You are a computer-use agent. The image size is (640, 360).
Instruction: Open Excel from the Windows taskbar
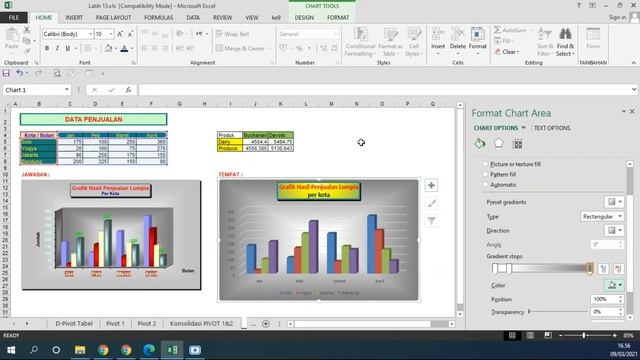pos(172,350)
